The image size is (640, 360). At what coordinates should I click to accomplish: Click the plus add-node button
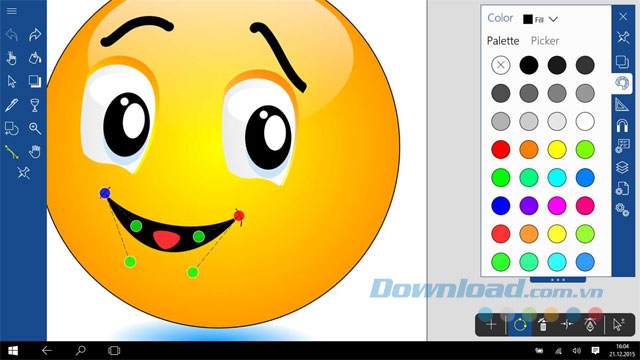coord(491,324)
